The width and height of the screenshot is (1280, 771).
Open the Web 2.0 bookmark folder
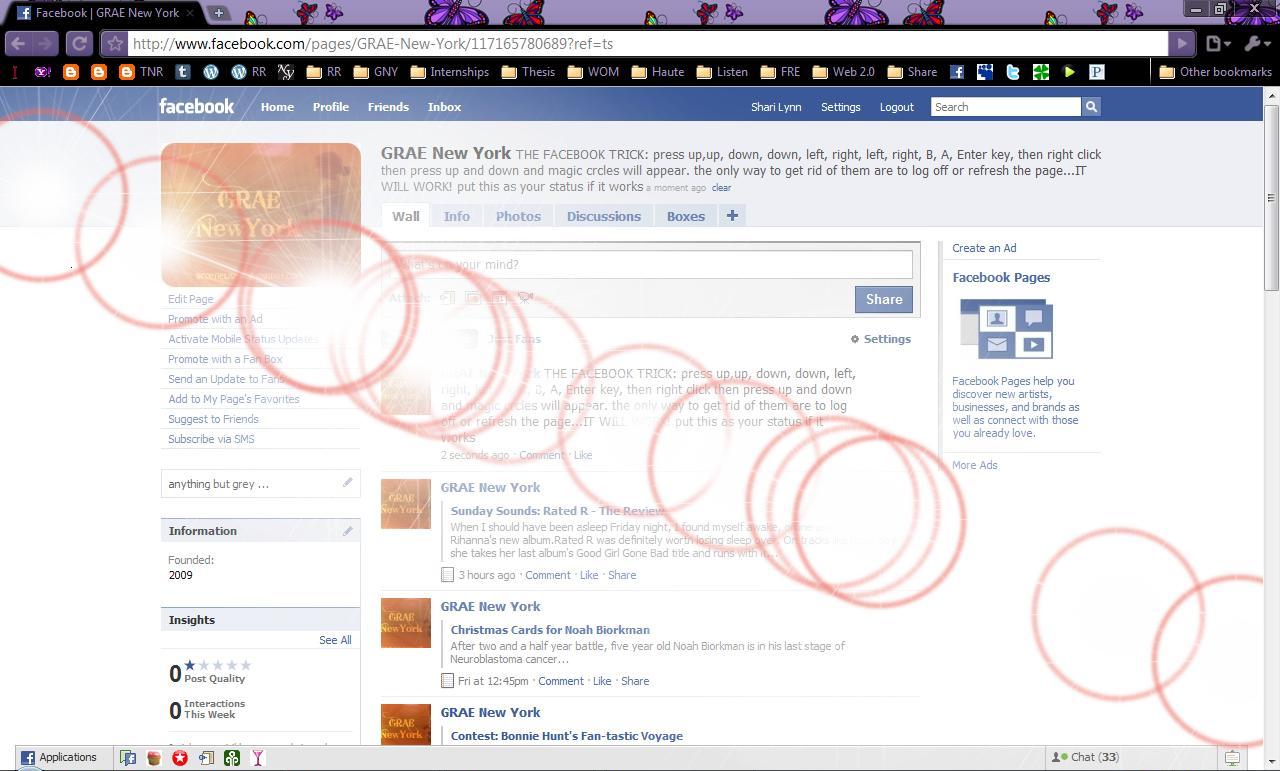click(x=844, y=72)
